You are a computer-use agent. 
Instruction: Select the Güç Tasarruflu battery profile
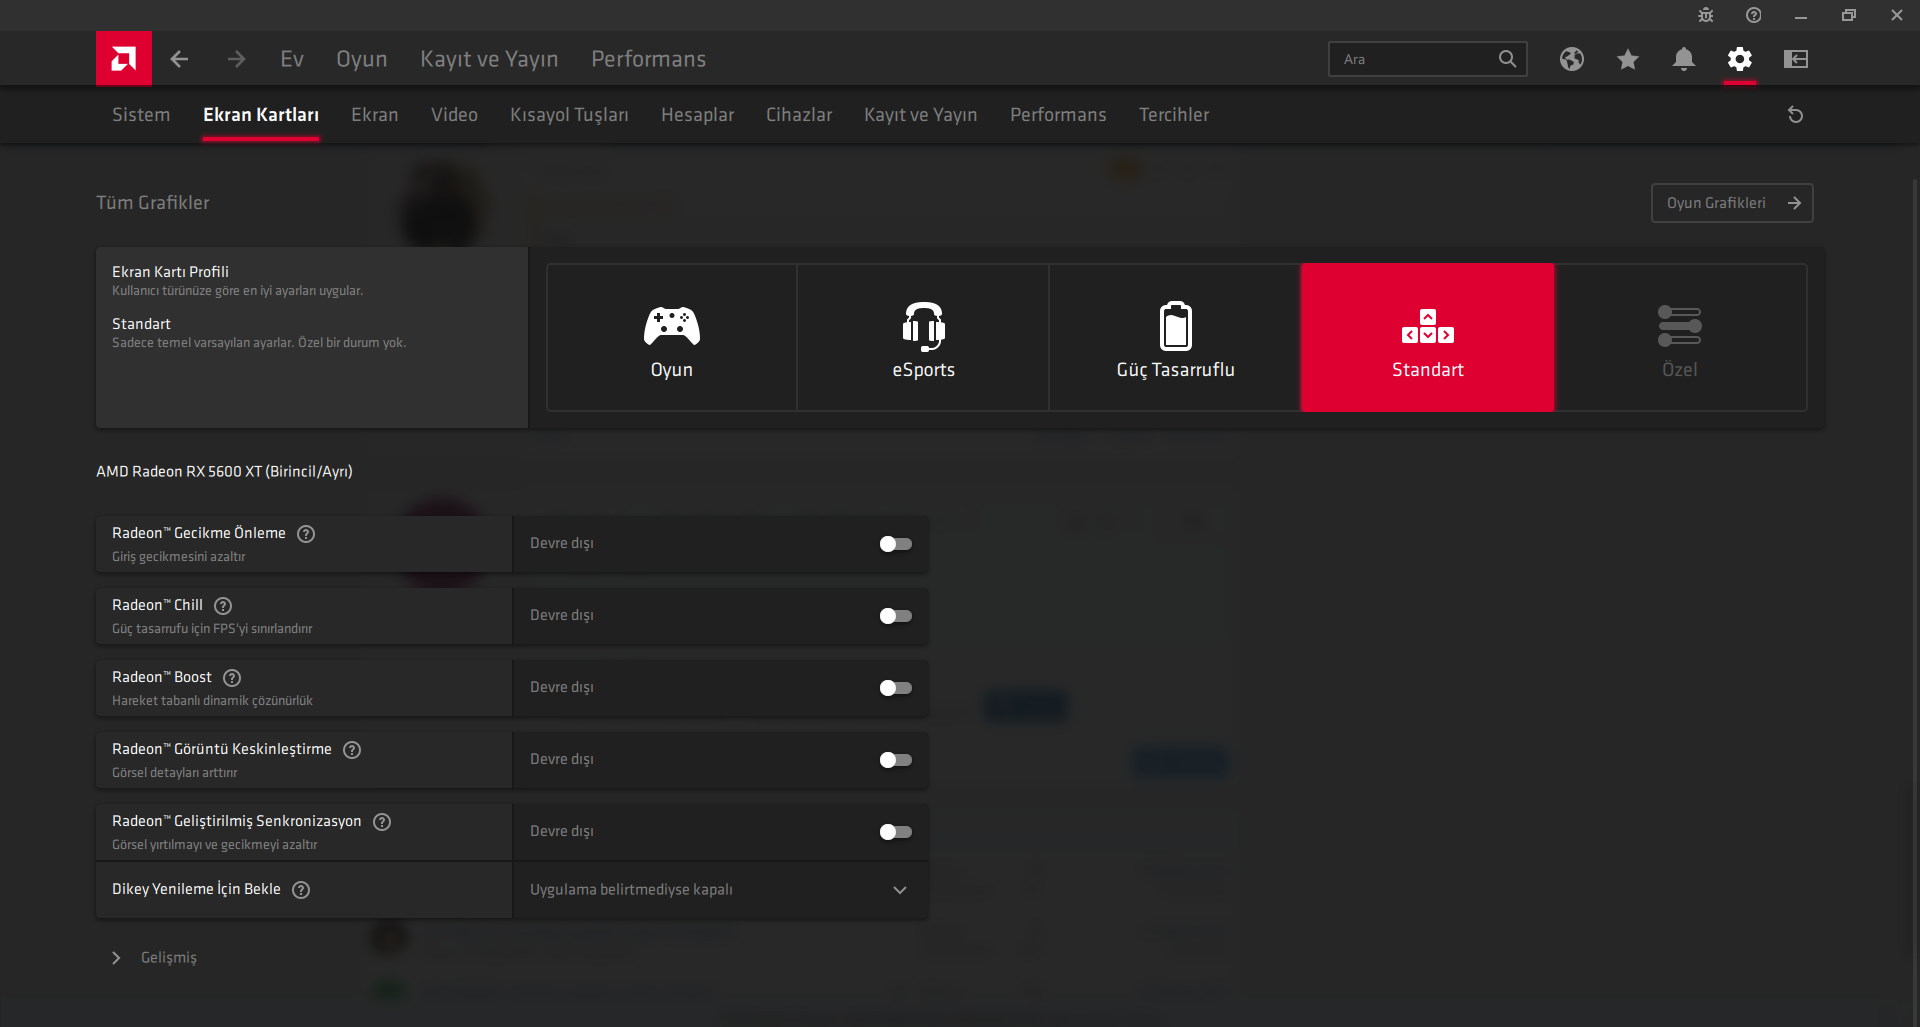pyautogui.click(x=1176, y=338)
